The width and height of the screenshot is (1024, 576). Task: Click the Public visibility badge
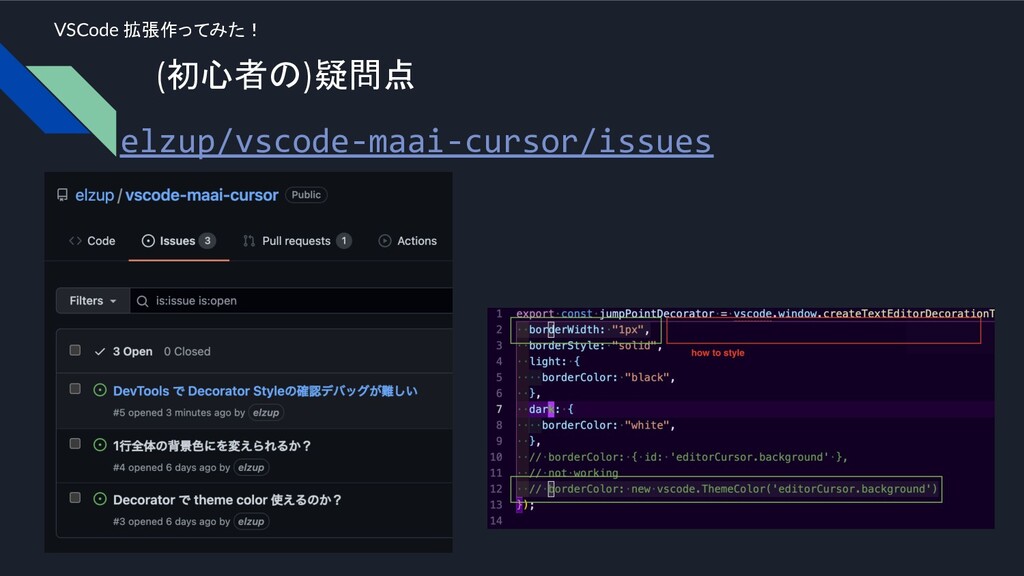[306, 195]
